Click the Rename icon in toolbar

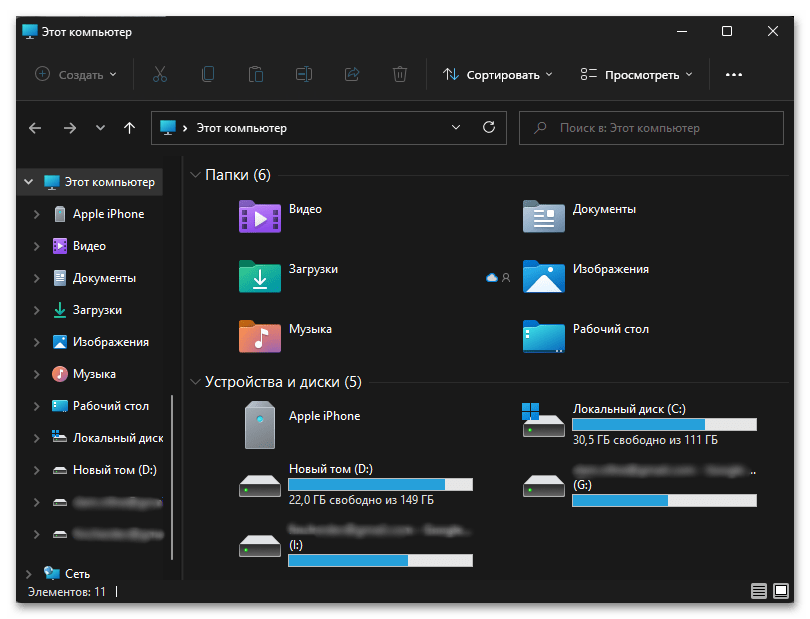point(304,74)
